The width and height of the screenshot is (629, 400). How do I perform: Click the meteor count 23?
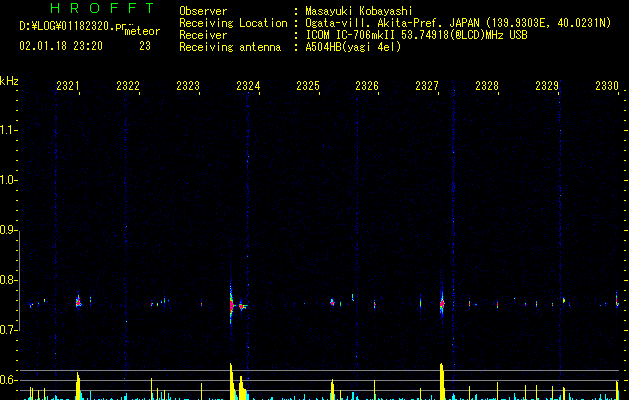pos(145,46)
